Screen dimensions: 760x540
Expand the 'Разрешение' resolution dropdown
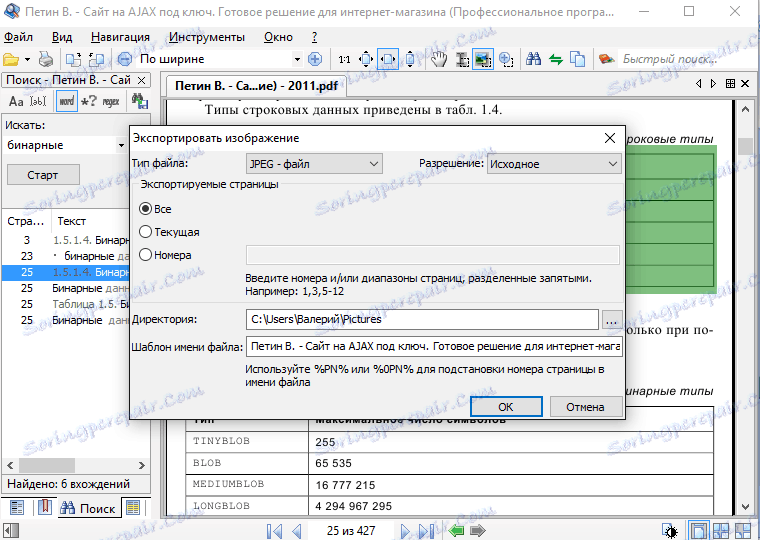(x=553, y=164)
